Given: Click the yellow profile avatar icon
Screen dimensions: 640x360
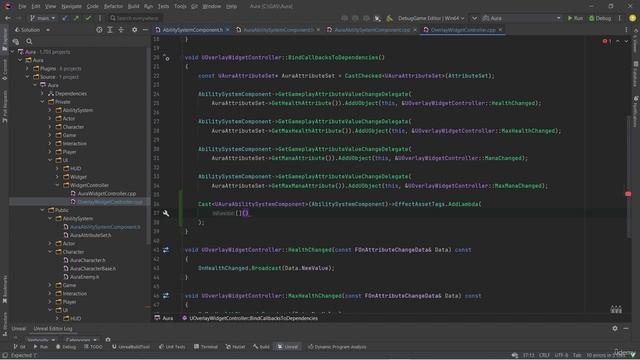Looking at the screenshot, I should click(632, 18).
